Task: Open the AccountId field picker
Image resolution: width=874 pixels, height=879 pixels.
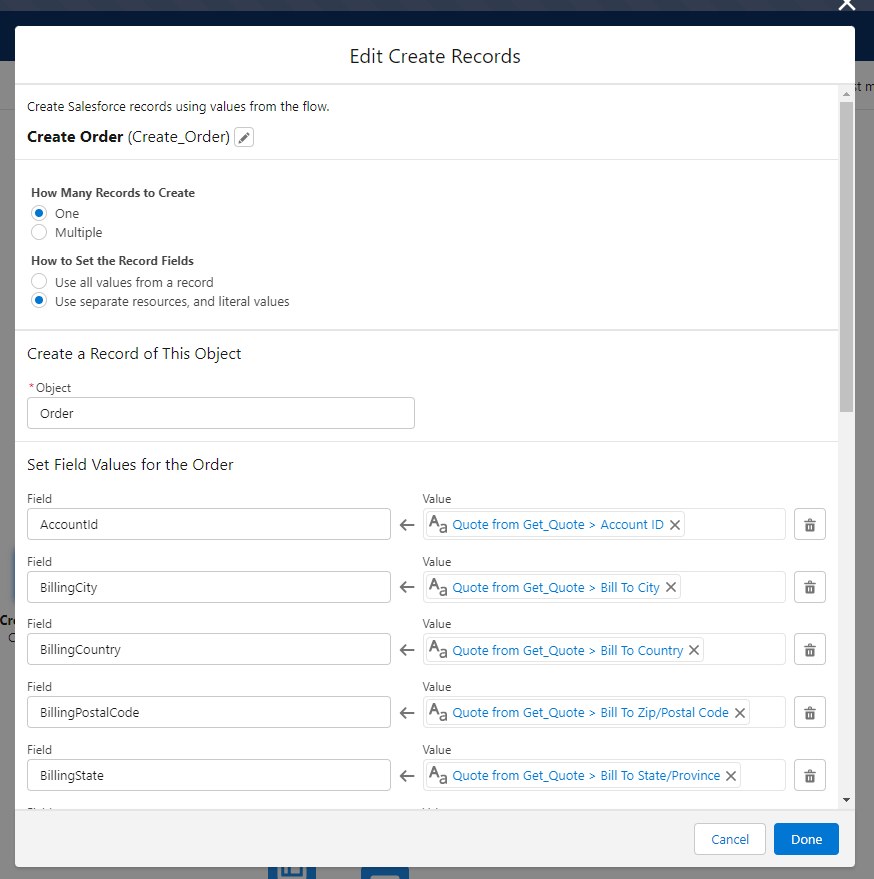Action: click(x=208, y=525)
